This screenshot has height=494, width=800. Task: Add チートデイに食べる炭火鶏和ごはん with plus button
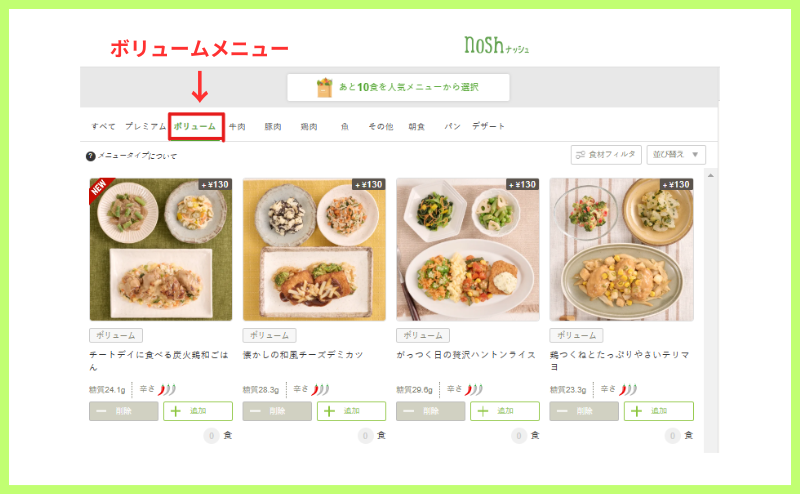(198, 411)
